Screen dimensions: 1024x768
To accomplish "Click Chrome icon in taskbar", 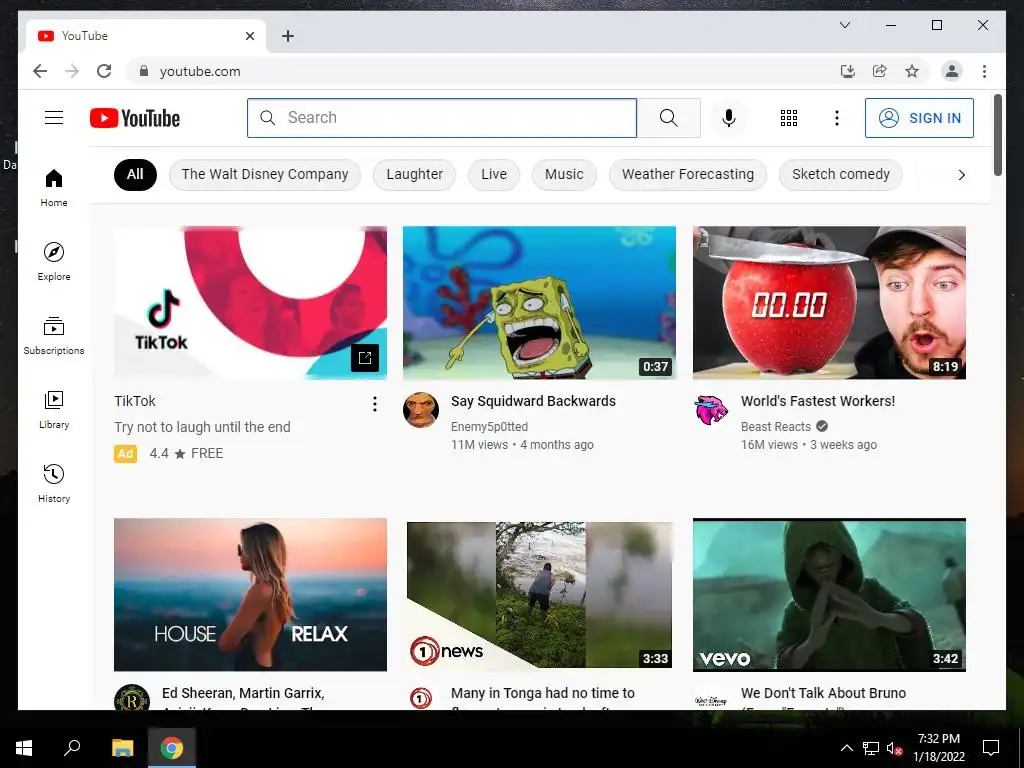I will pyautogui.click(x=172, y=748).
